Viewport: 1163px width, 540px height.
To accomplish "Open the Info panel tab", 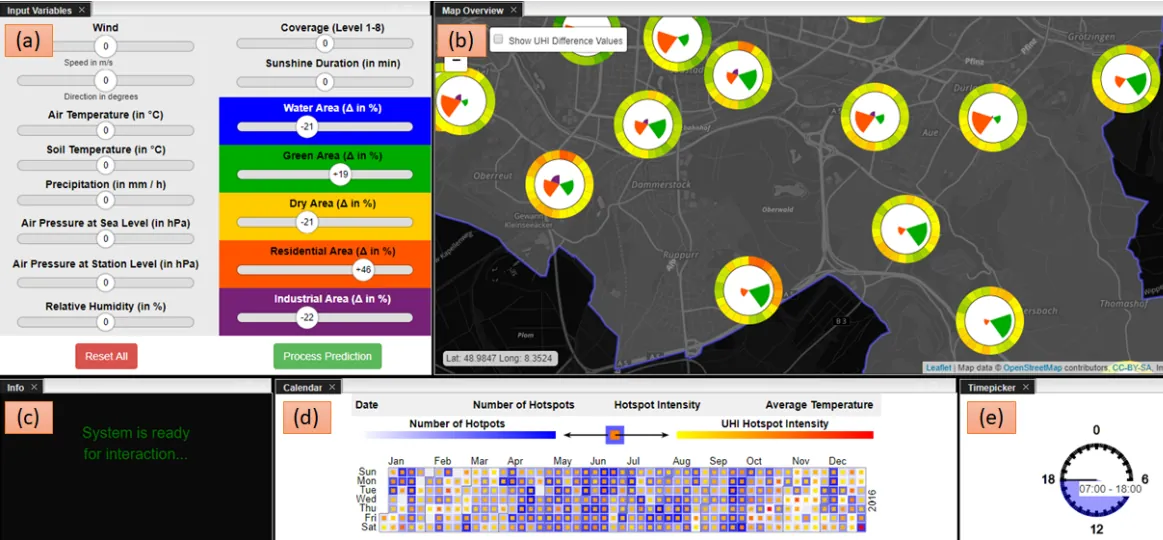I will (x=15, y=386).
